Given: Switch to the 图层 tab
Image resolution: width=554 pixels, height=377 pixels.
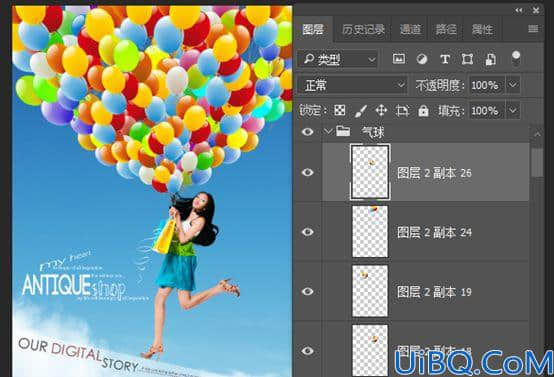Looking at the screenshot, I should (313, 29).
